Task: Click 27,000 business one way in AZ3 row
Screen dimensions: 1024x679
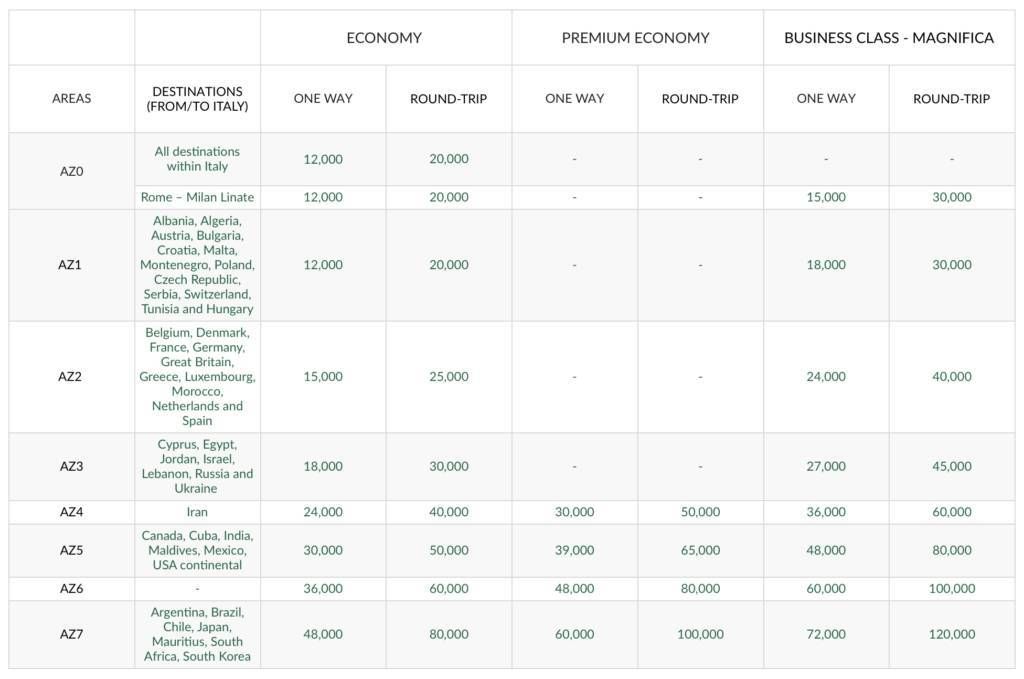Action: tap(826, 466)
